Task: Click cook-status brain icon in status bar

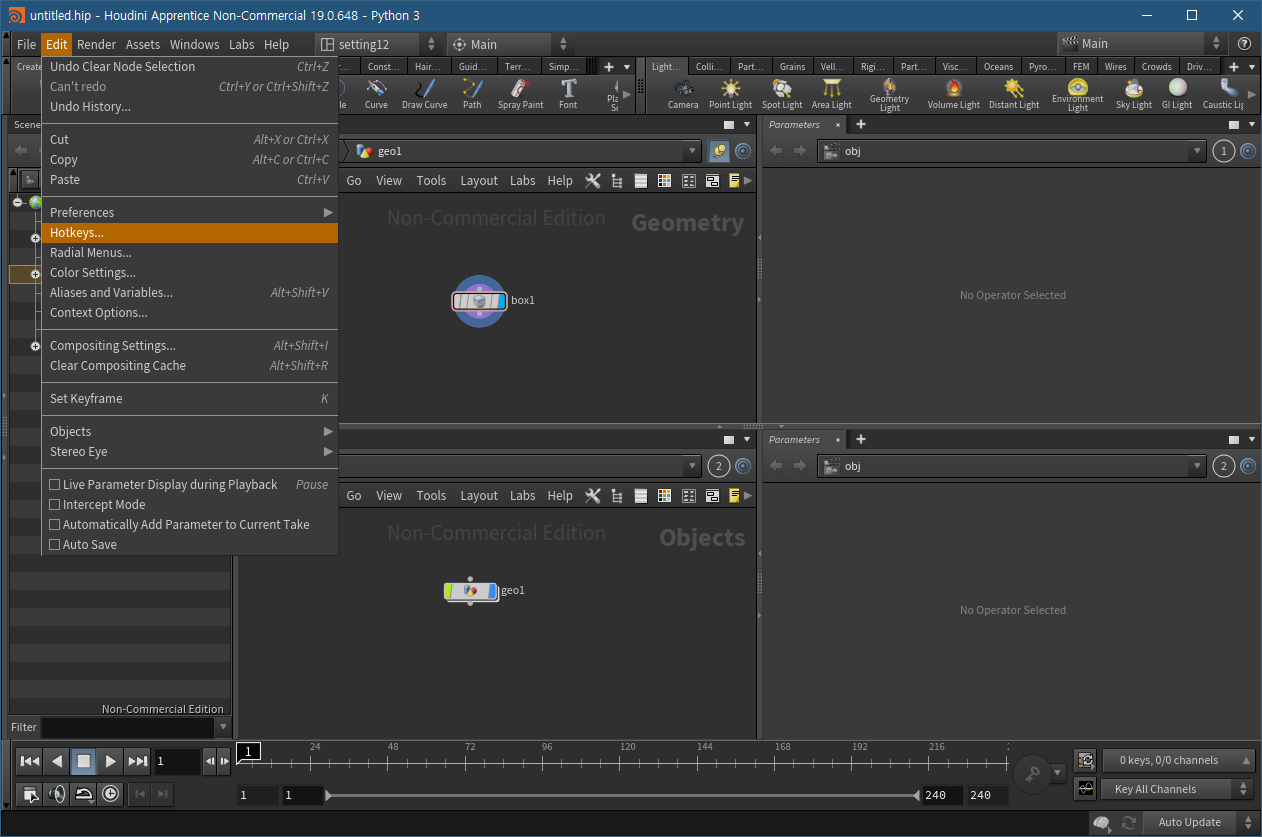Action: click(1101, 822)
